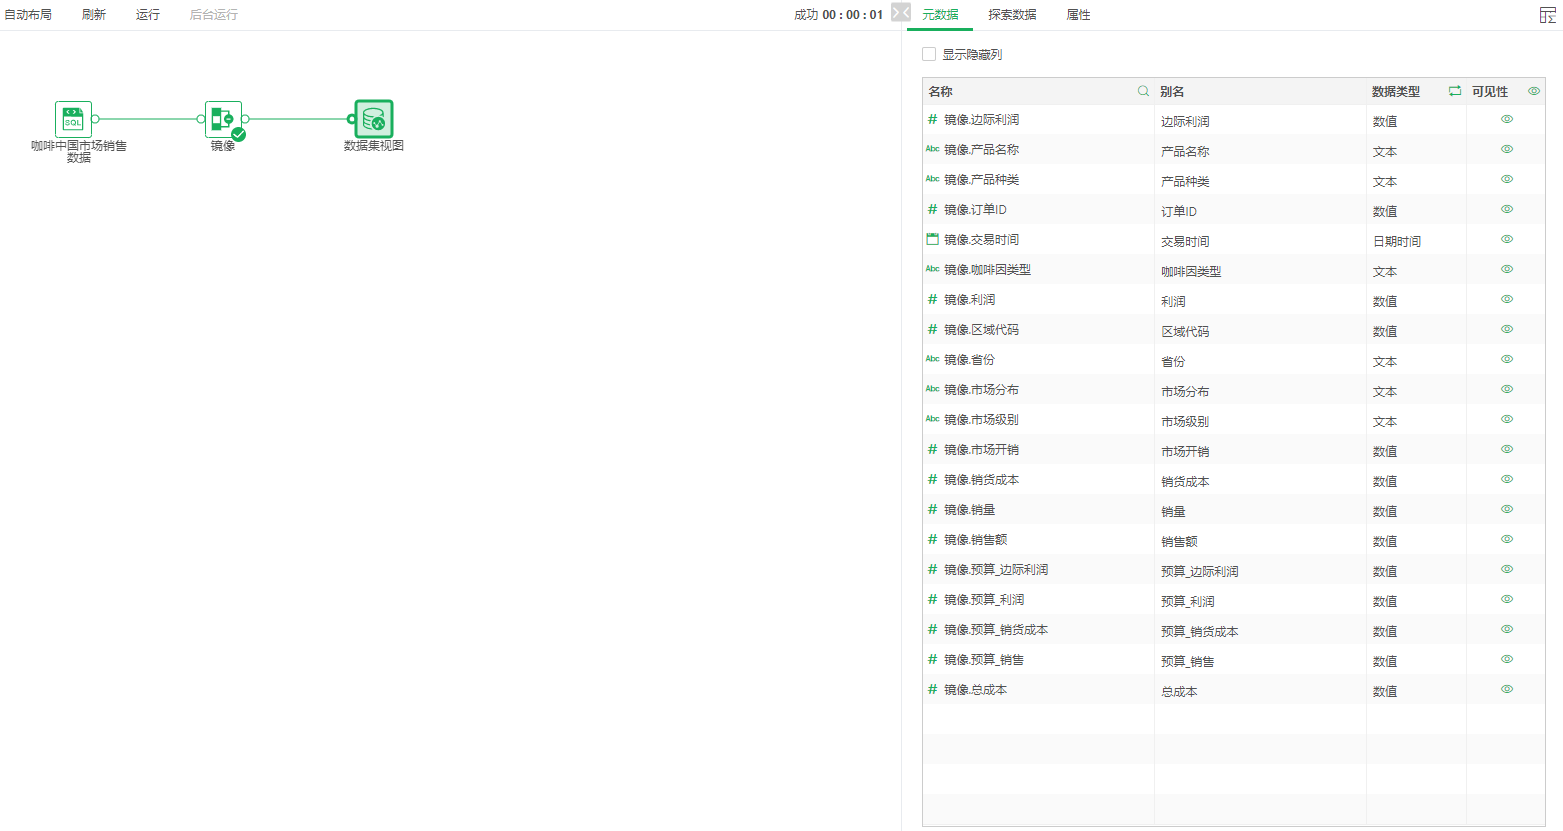The width and height of the screenshot is (1563, 831).
Task: Click the number icon beside 镜像.边际利润
Action: (x=932, y=119)
